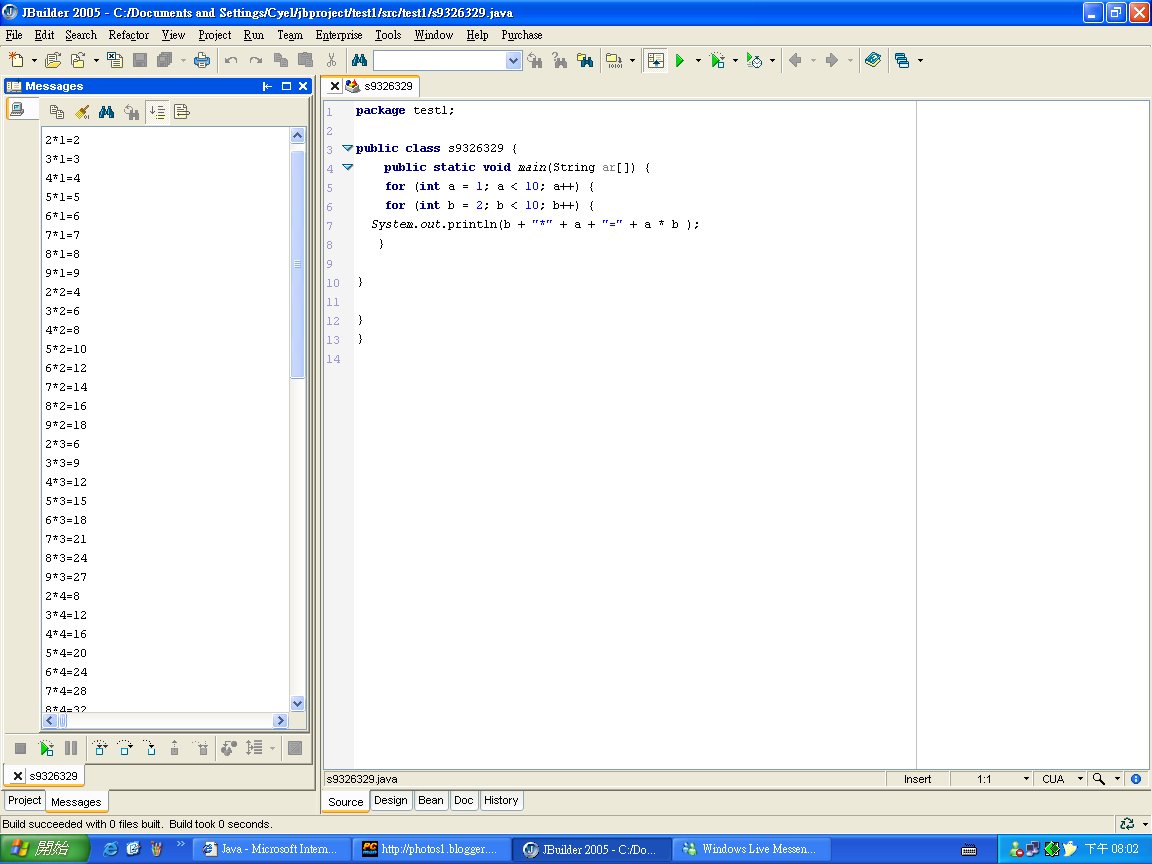Click the Step Over icon in debug bar
1152x864 pixels.
[x=125, y=749]
